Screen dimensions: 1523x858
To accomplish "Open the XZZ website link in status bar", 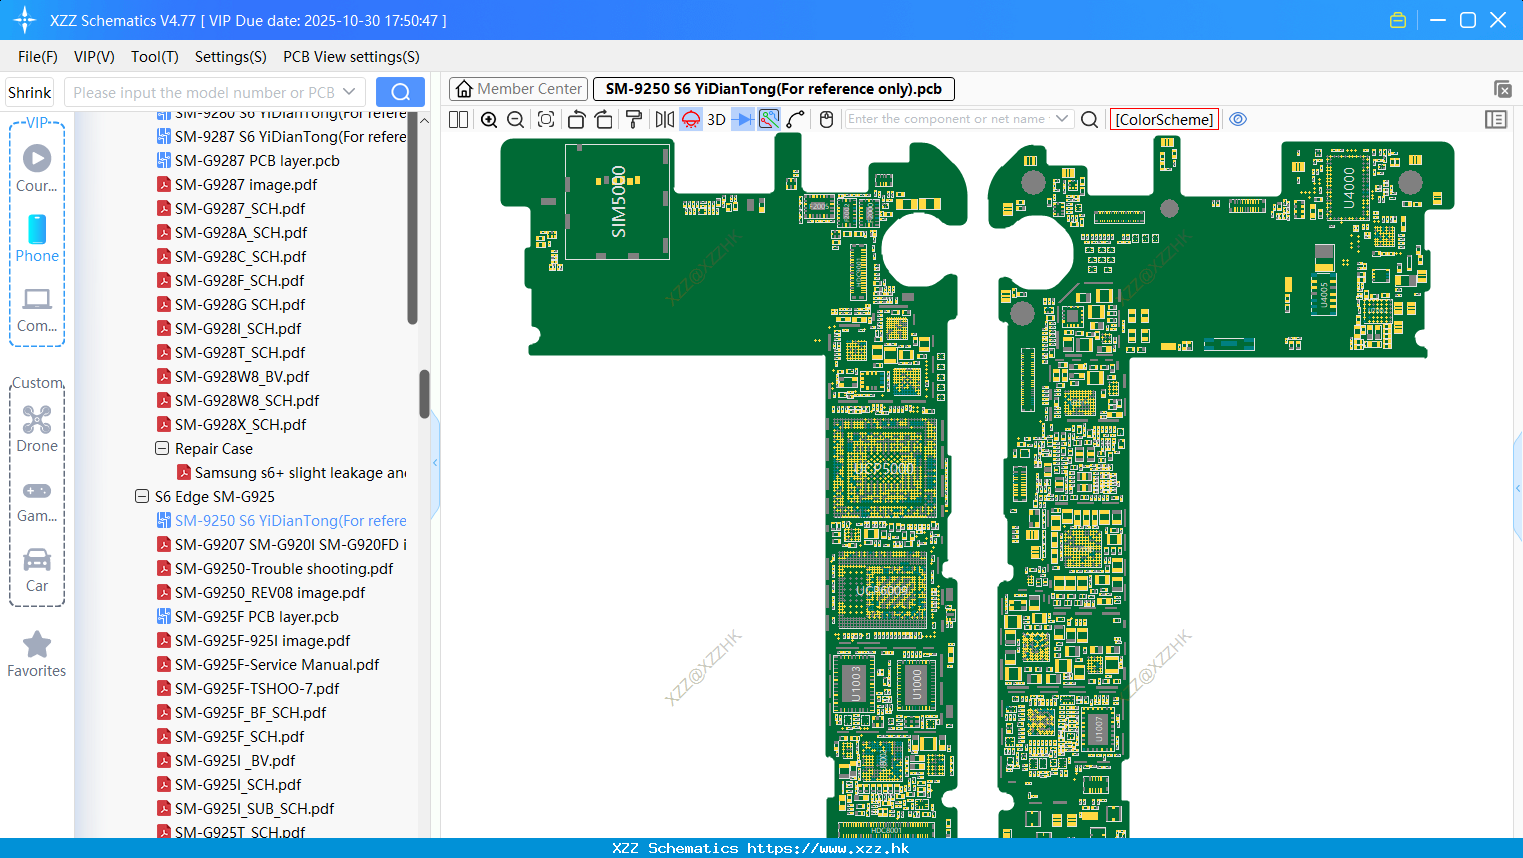I will coord(828,848).
